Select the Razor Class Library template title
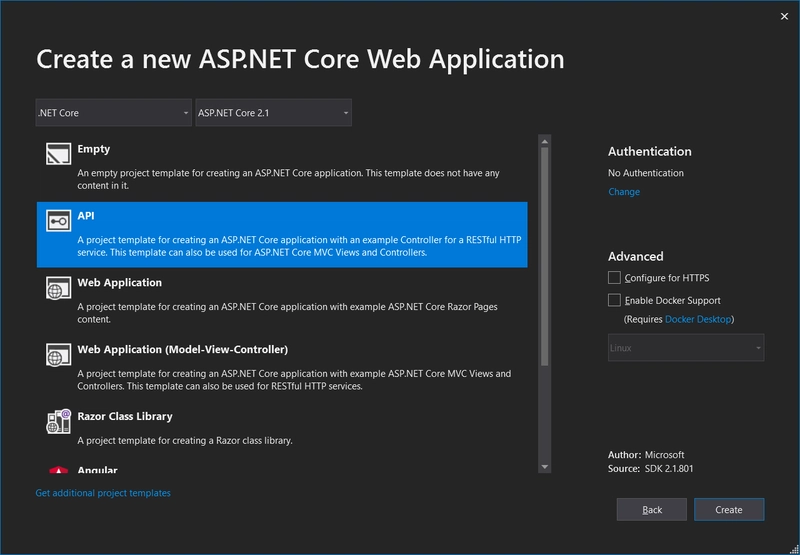800x555 pixels. (x=125, y=416)
